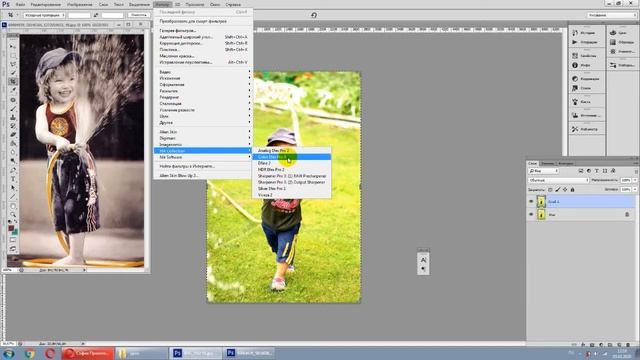This screenshot has width=640, height=360.
Task: Hide the Фон layer
Action: (531, 214)
